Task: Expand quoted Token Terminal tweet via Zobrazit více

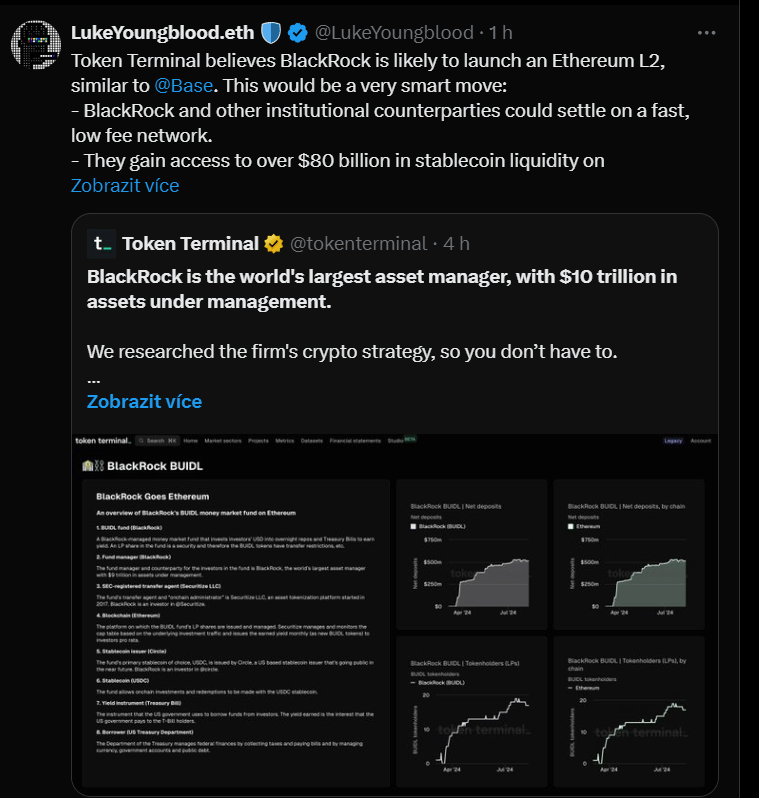Action: [144, 401]
